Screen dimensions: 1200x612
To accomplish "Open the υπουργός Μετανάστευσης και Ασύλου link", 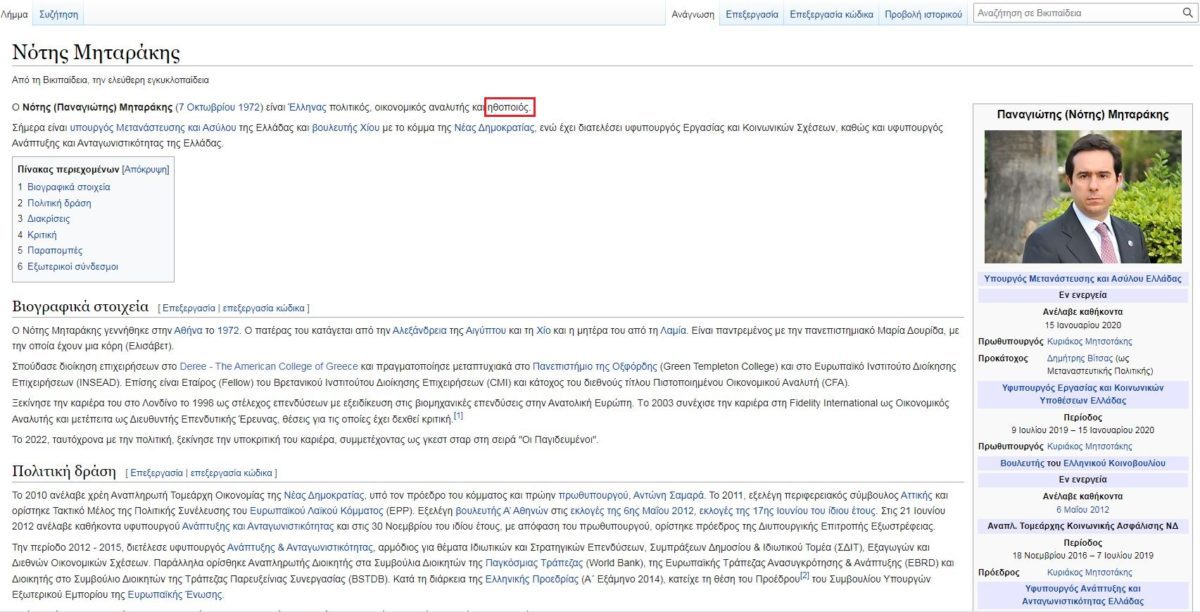I will [x=153, y=128].
